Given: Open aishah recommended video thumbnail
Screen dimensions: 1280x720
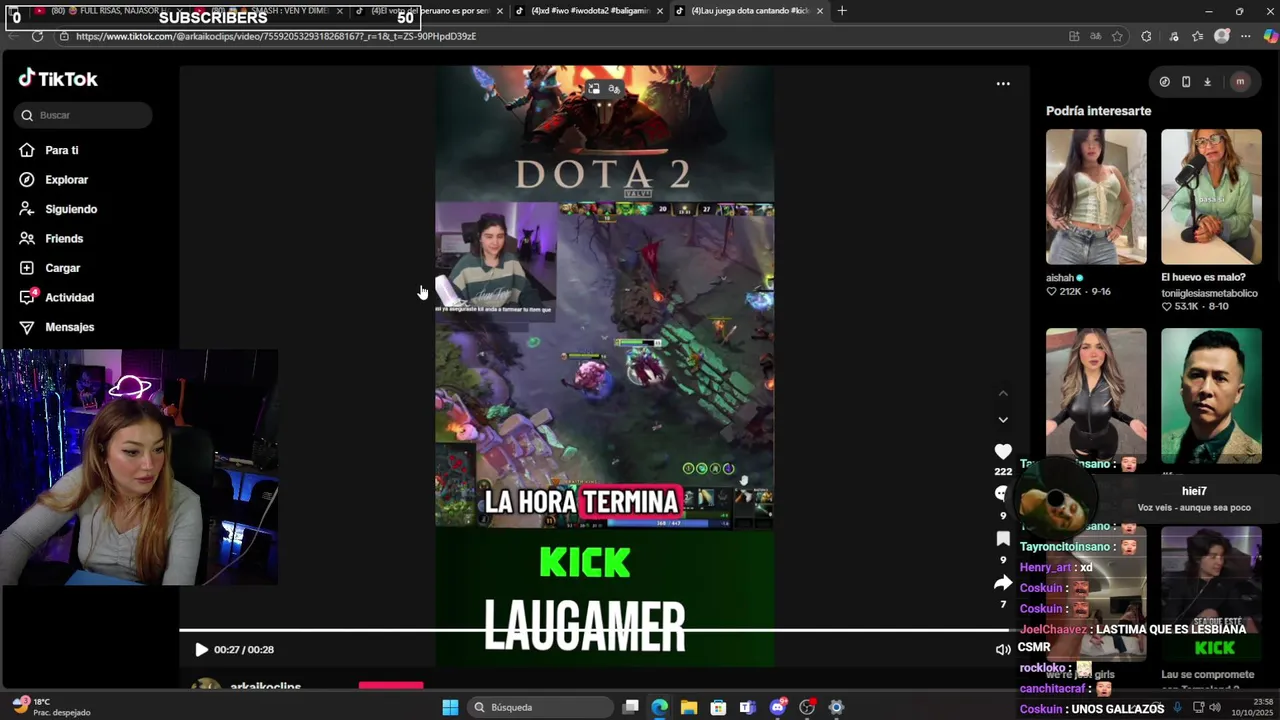Looking at the screenshot, I should pos(1096,197).
